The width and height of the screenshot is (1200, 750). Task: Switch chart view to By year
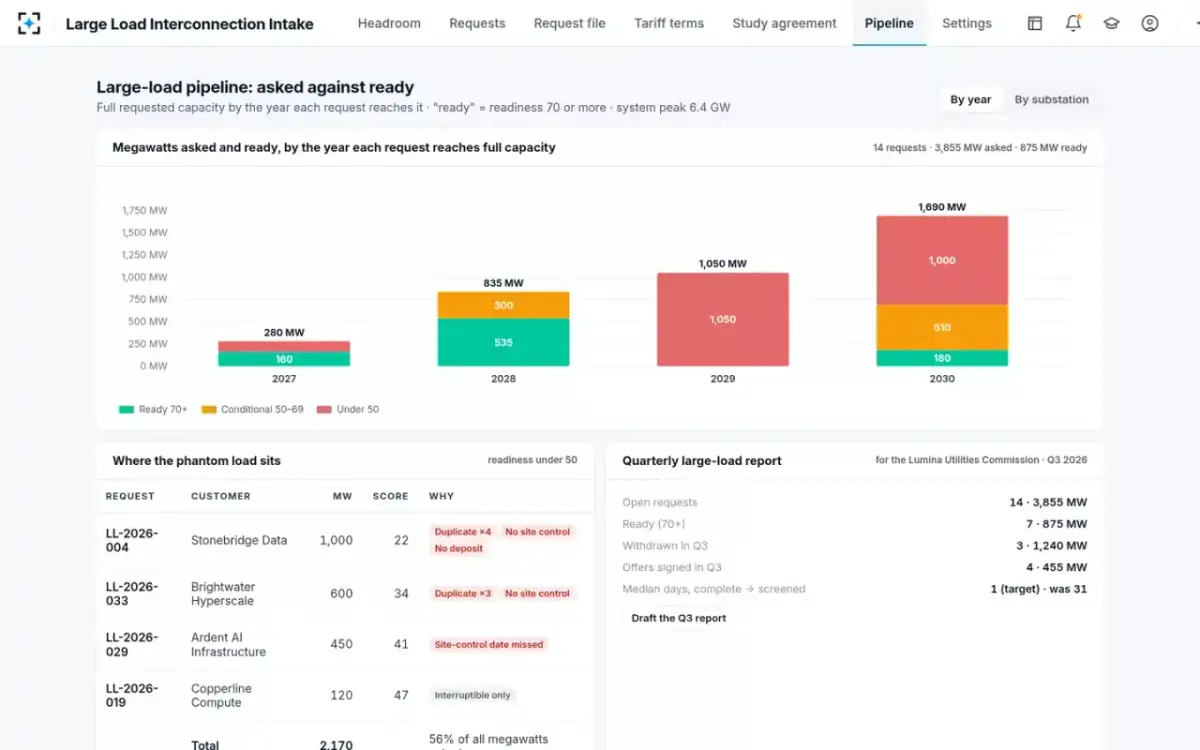coord(970,99)
